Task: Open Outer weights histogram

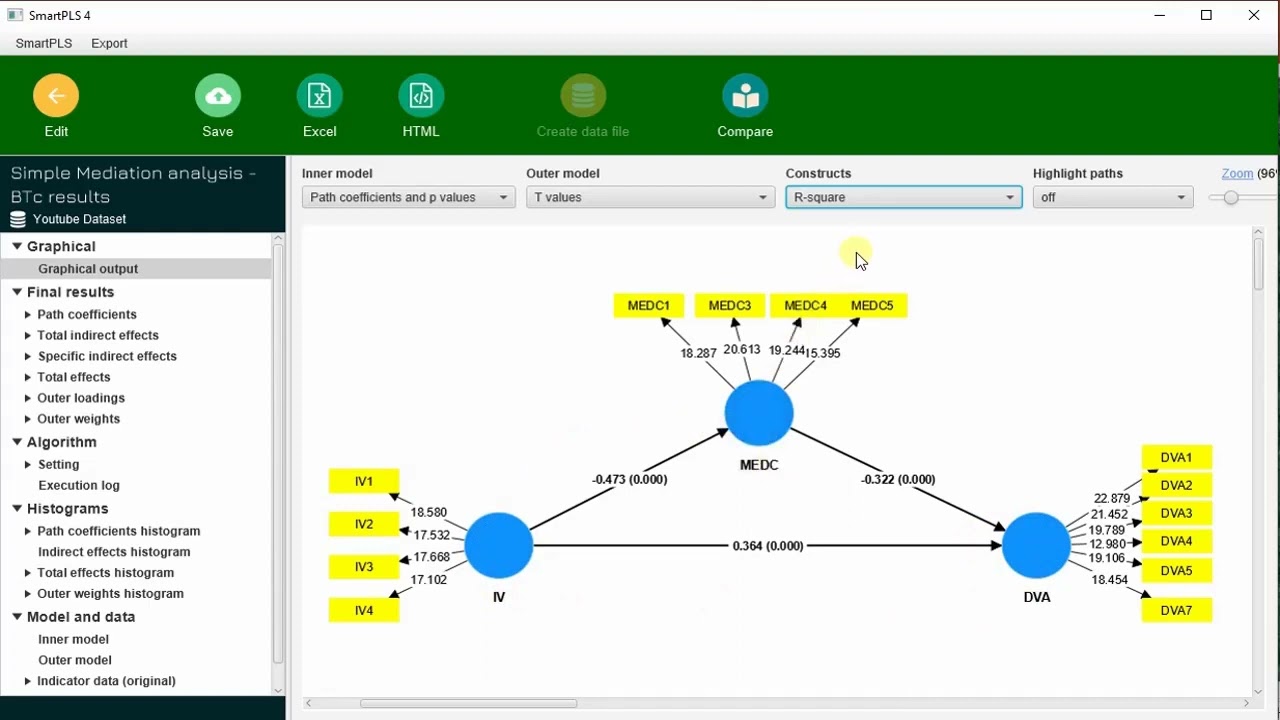Action: tap(111, 594)
